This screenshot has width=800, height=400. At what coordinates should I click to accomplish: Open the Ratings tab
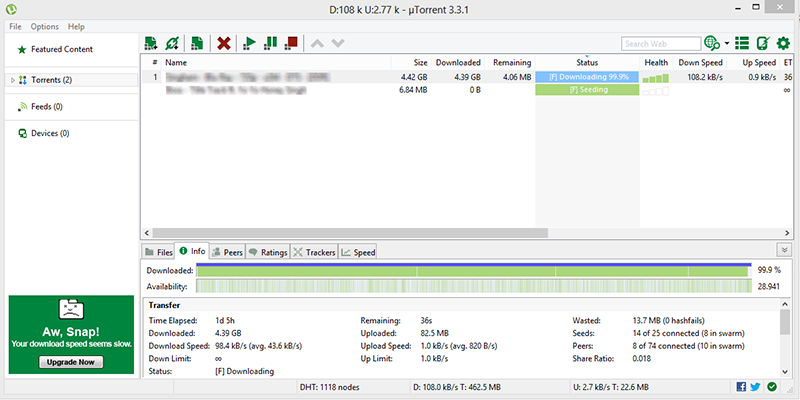(x=268, y=252)
